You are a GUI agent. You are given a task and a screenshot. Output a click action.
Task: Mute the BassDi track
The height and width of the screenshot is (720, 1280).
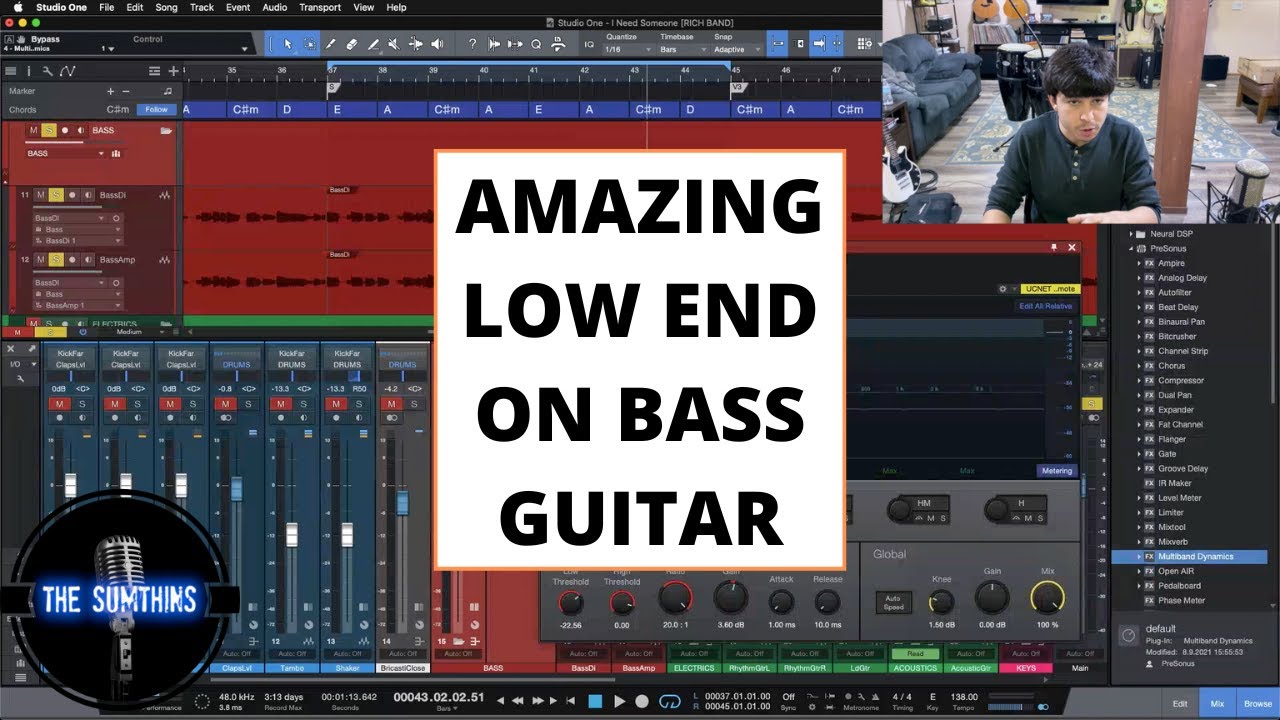(40, 195)
